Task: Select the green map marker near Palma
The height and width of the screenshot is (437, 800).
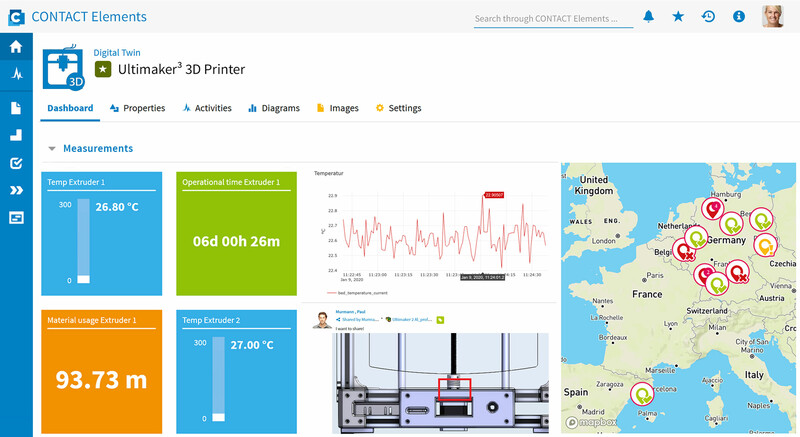Action: point(642,394)
